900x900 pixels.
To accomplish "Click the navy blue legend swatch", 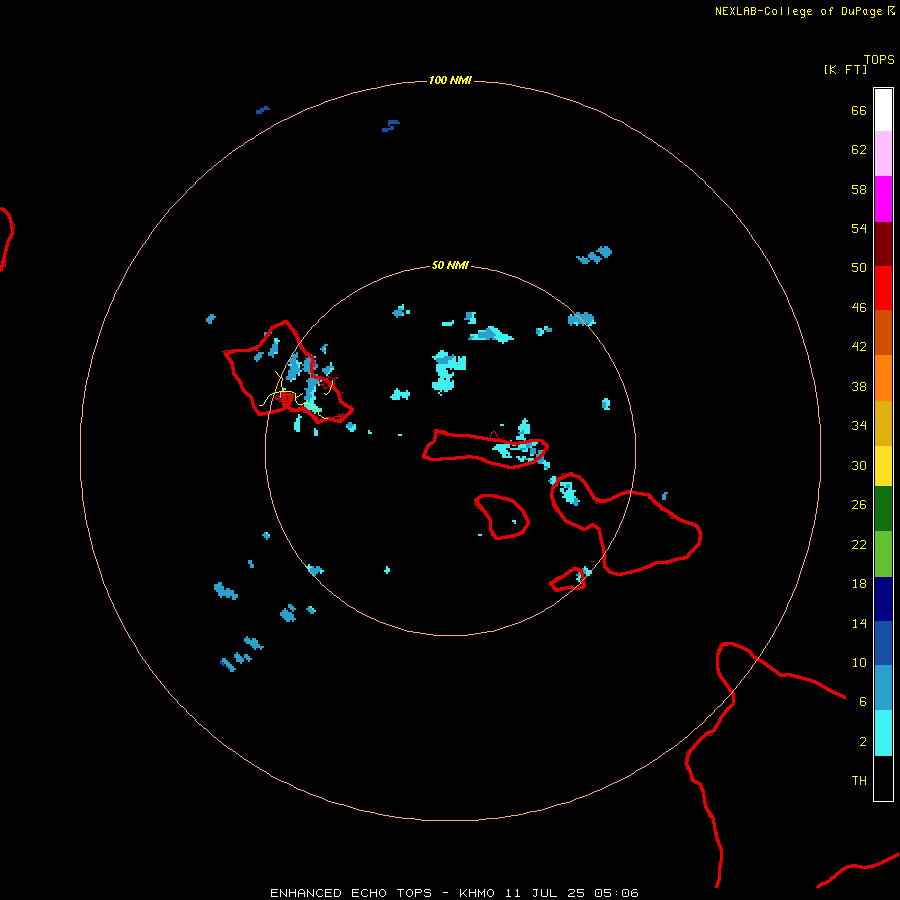I will click(x=883, y=599).
